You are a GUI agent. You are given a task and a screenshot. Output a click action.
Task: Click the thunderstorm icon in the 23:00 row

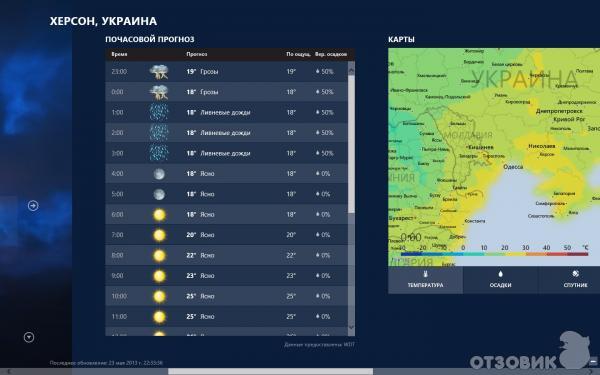tap(159, 72)
